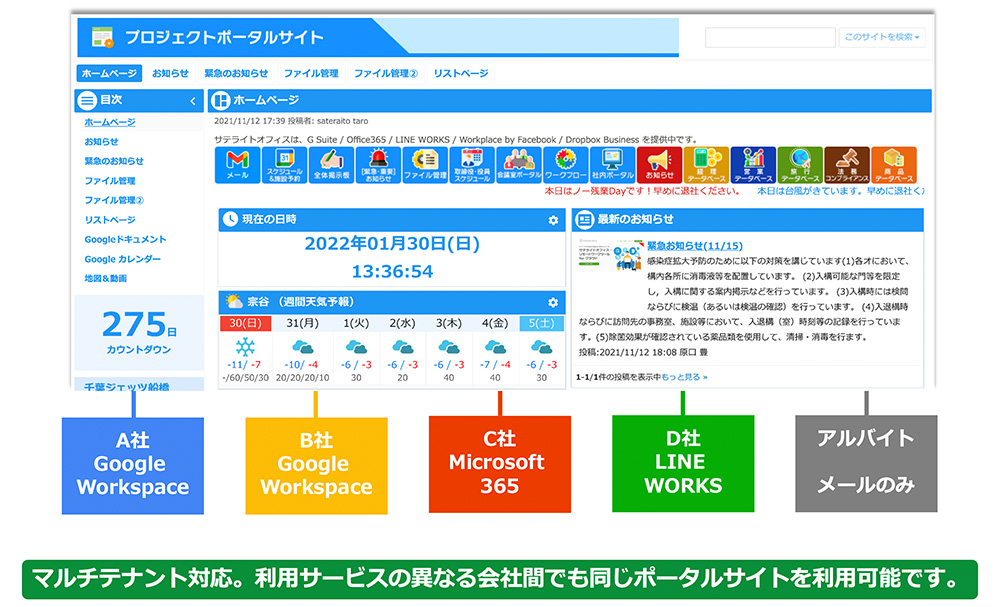Click the 1-1/1件の投稿を表示中 count text
The image size is (1000, 607).
618,377
